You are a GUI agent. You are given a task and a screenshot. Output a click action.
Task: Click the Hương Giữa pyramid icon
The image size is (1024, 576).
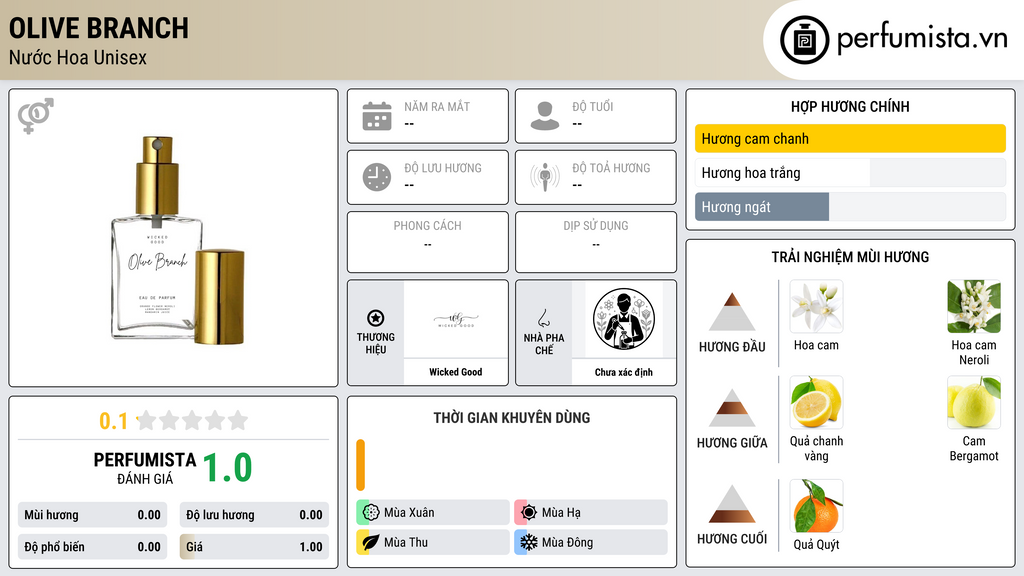pyautogui.click(x=732, y=408)
